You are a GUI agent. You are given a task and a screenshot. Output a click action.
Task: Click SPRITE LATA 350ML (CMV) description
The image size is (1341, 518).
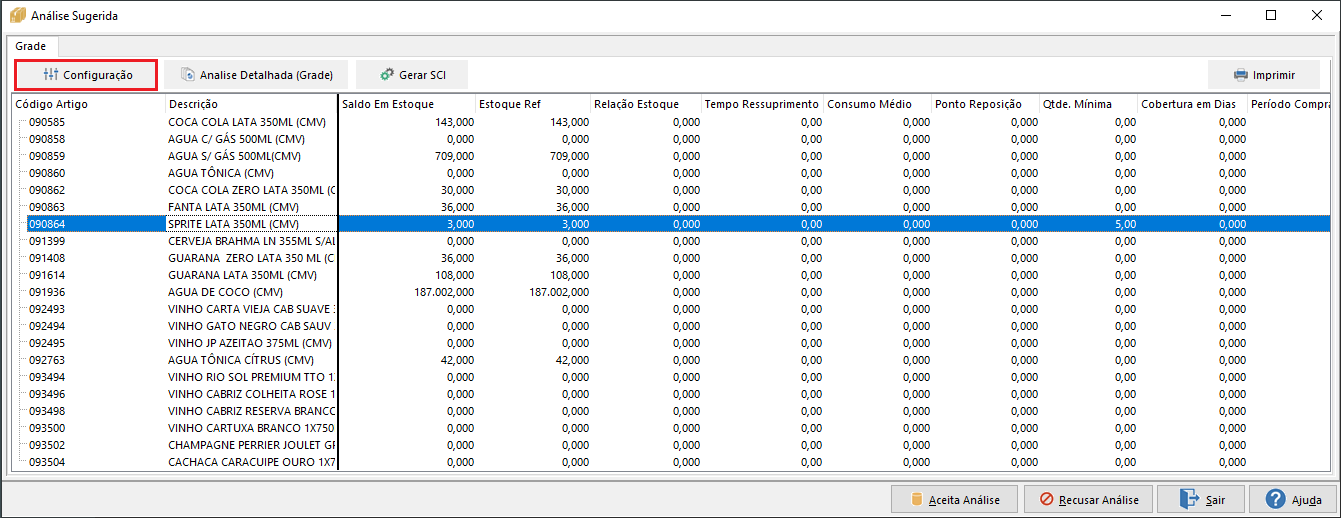click(x=234, y=224)
